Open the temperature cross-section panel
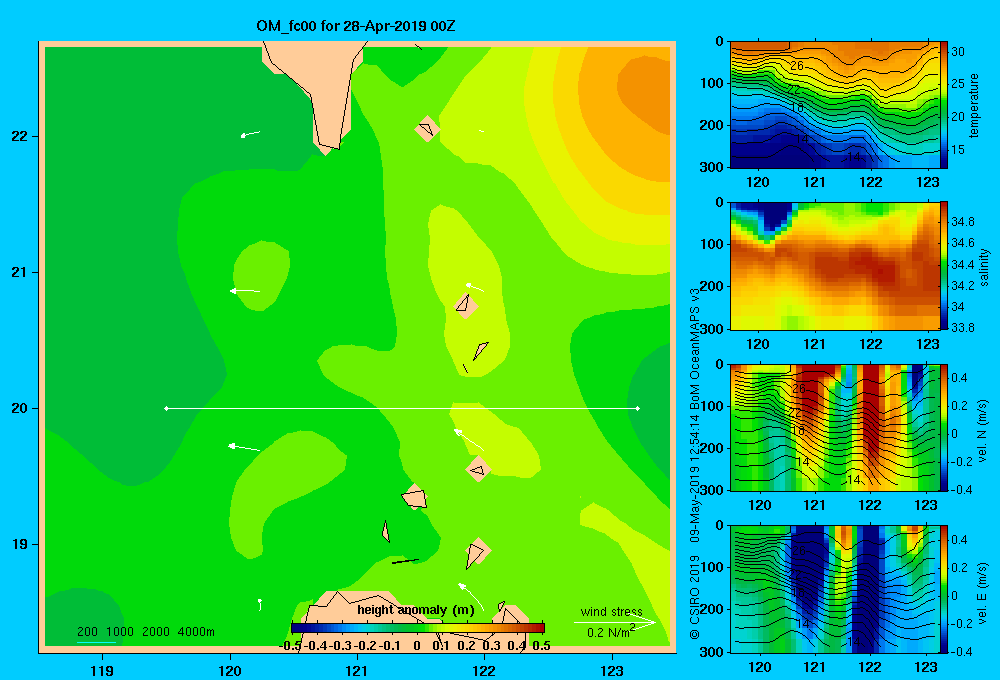 coord(834,105)
